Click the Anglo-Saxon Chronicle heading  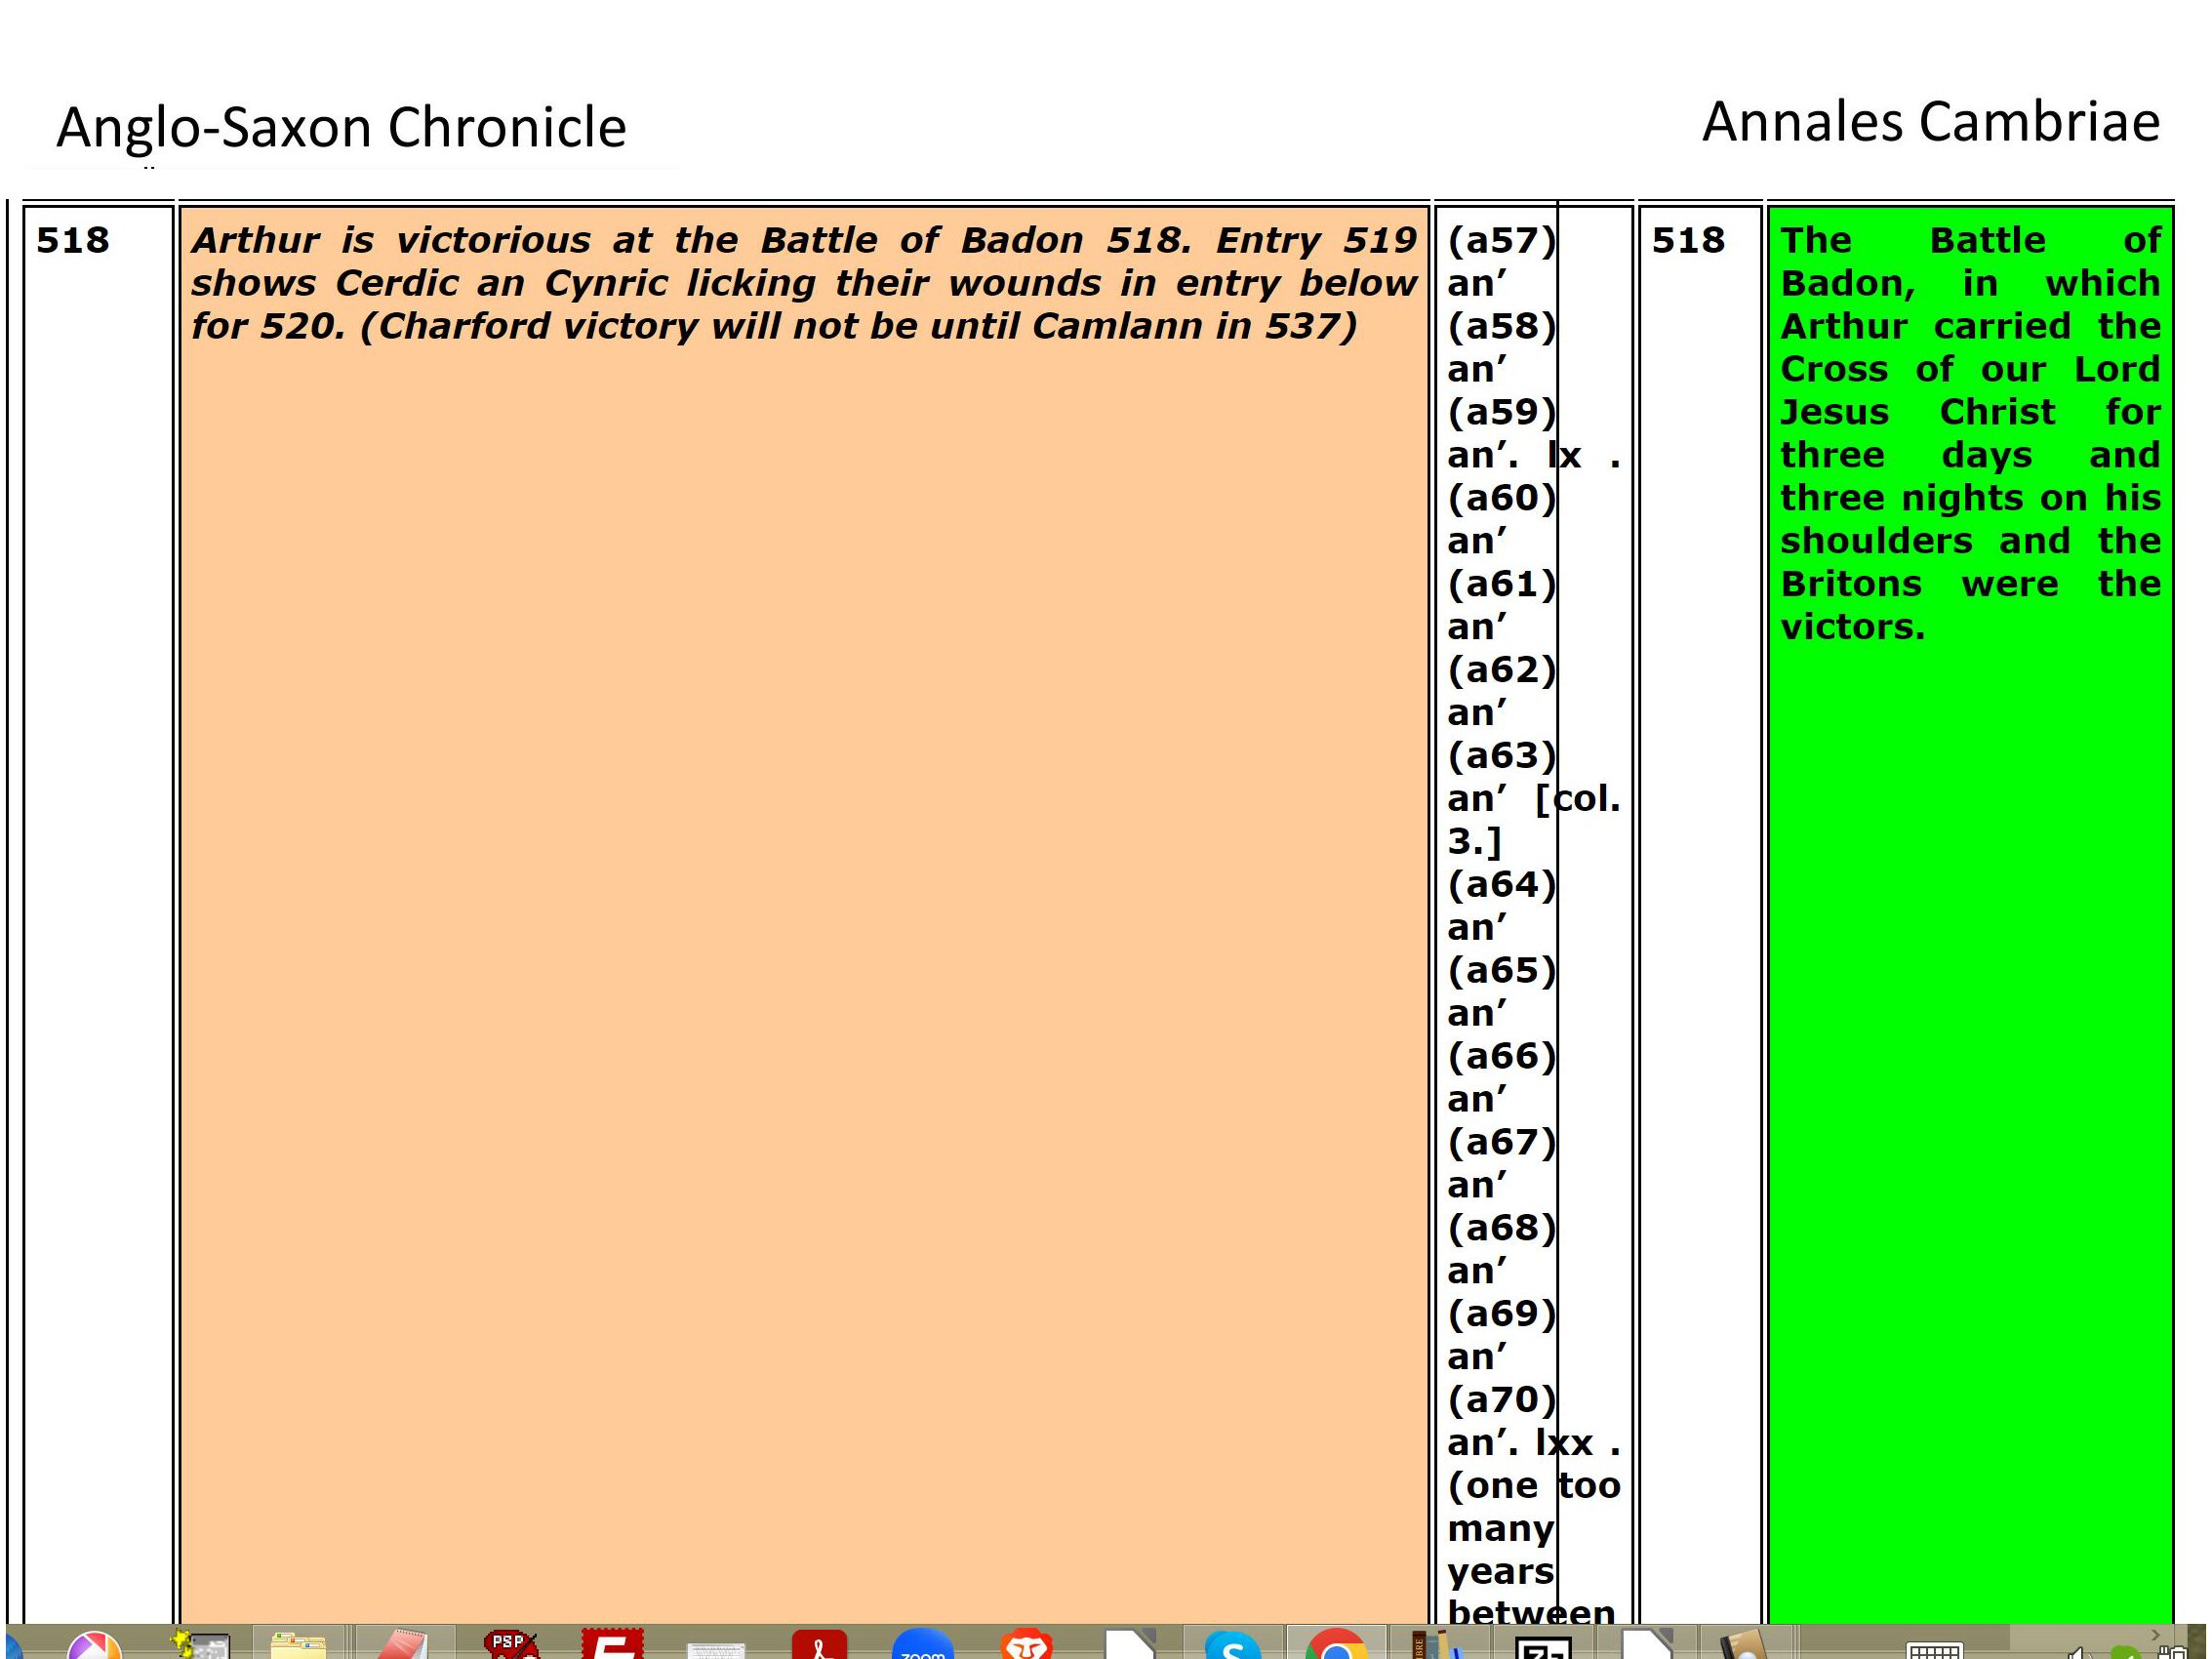(341, 128)
